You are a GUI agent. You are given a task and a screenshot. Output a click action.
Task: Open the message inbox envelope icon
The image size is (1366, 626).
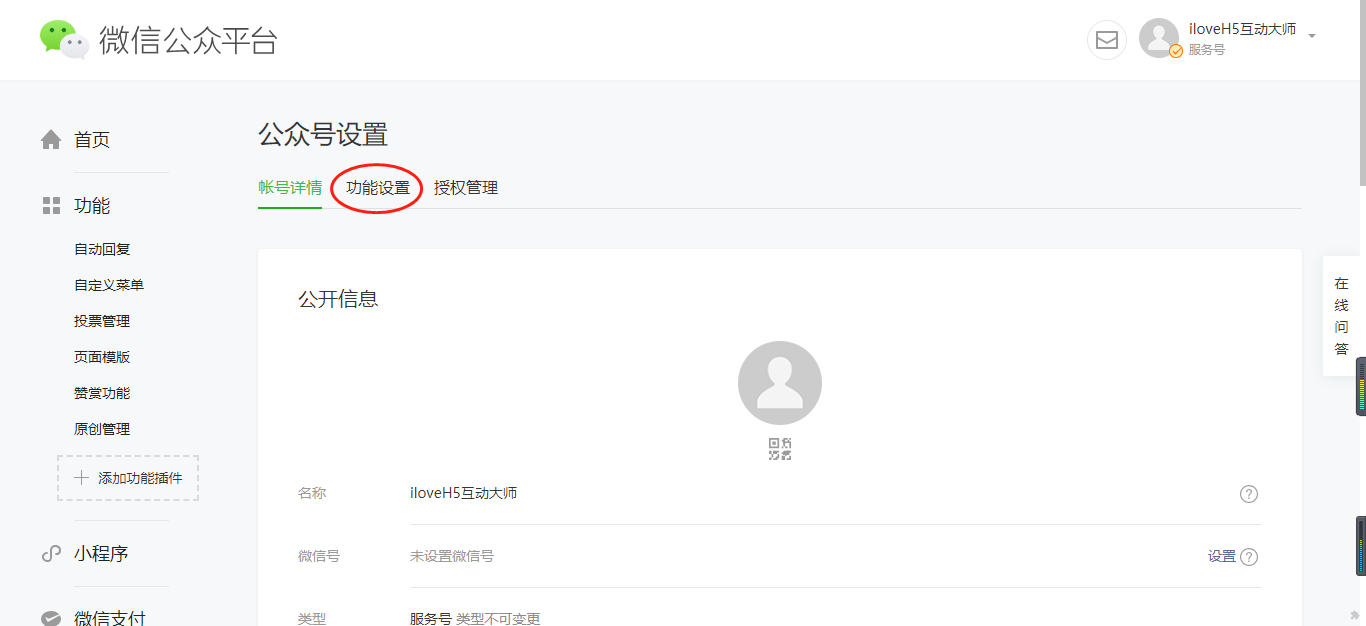click(x=1107, y=40)
